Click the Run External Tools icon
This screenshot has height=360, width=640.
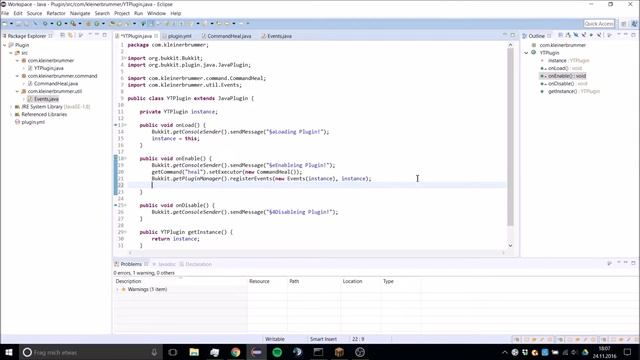73,23
